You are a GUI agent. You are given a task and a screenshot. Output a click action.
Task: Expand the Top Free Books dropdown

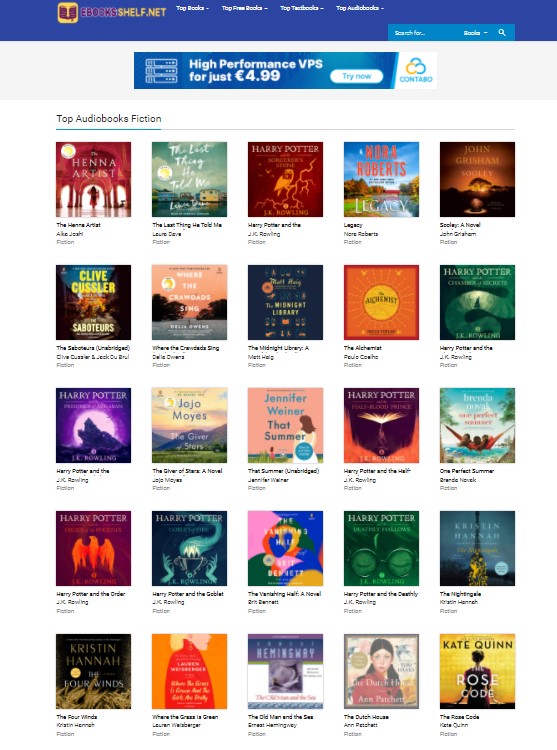[x=244, y=8]
